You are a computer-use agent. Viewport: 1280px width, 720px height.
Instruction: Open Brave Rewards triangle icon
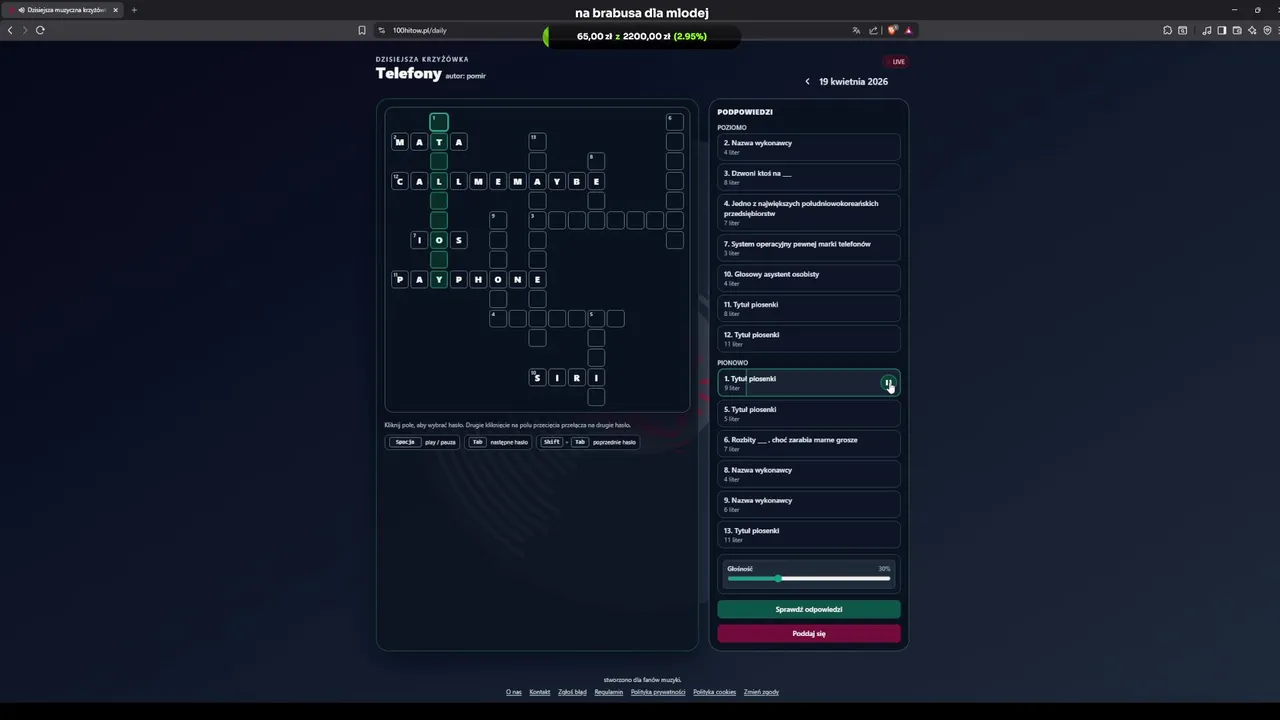[908, 30]
